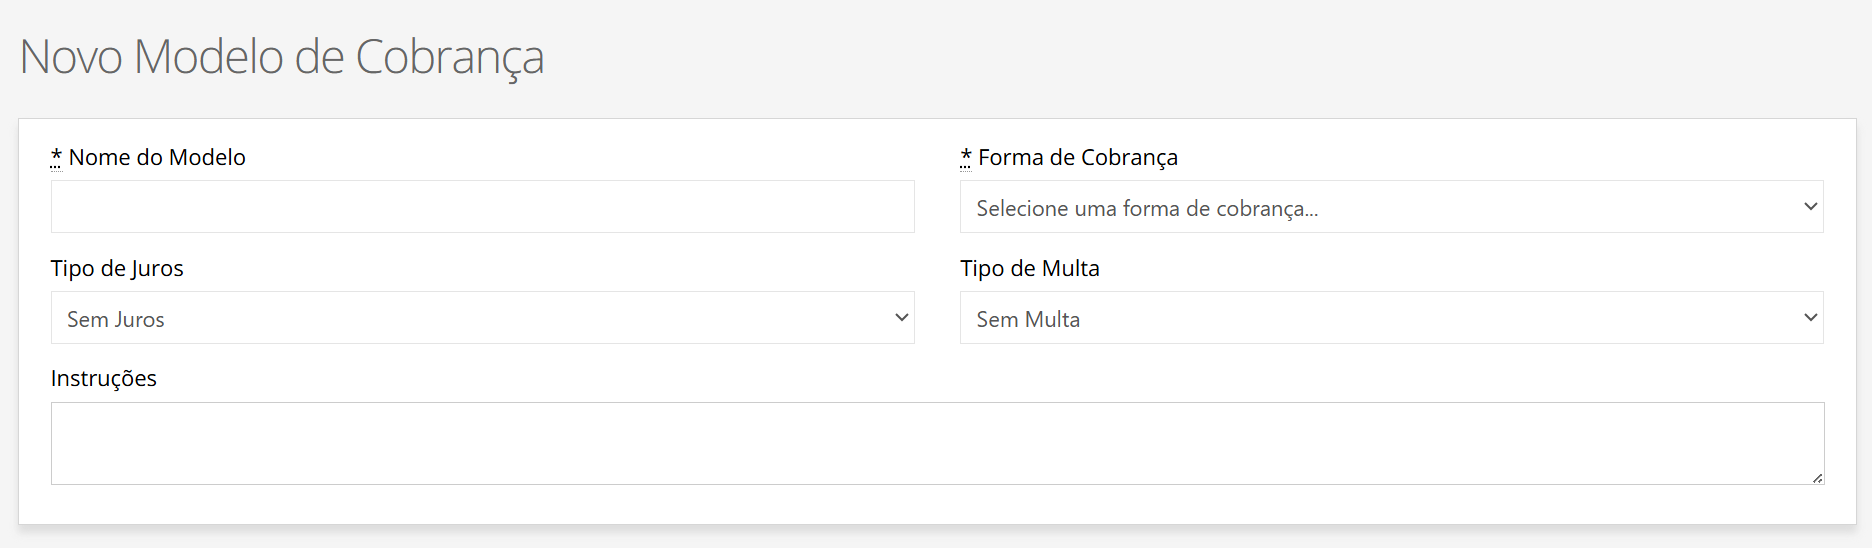Screen dimensions: 1872x548
Task: Click the required asterisk beside Nome do Modelo
Action: pyautogui.click(x=57, y=157)
